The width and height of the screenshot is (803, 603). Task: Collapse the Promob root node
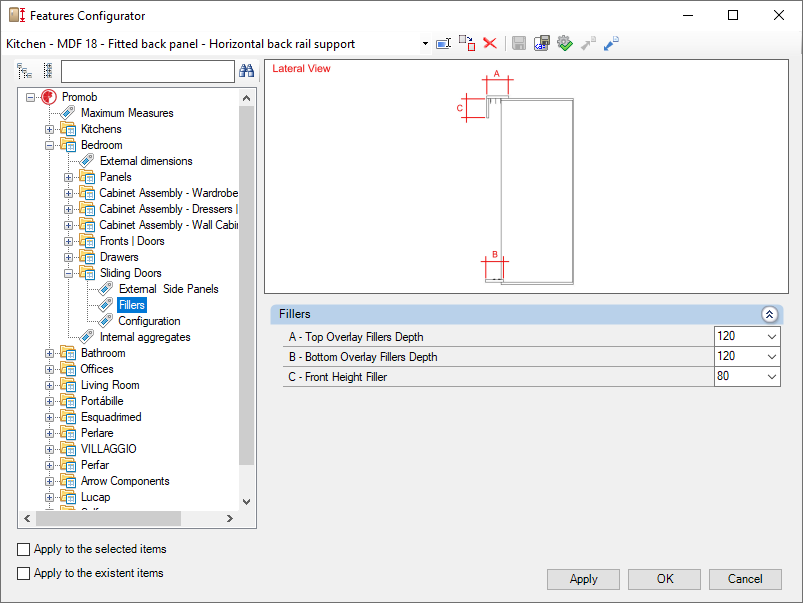[30, 97]
